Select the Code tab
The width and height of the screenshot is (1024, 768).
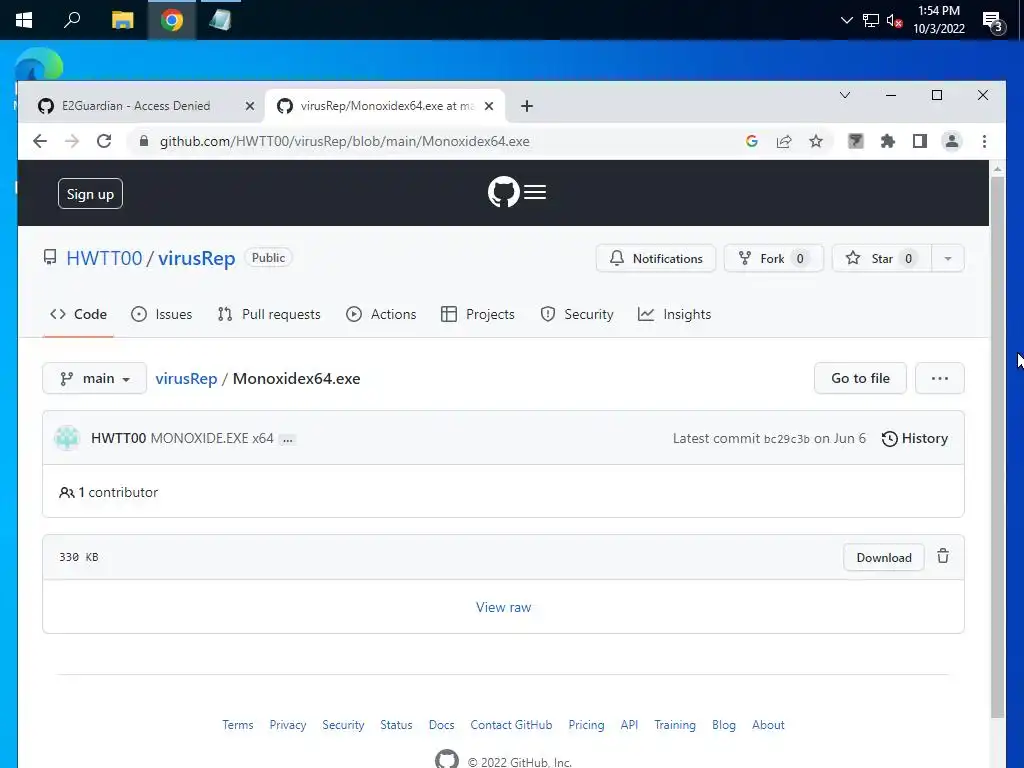(78, 314)
